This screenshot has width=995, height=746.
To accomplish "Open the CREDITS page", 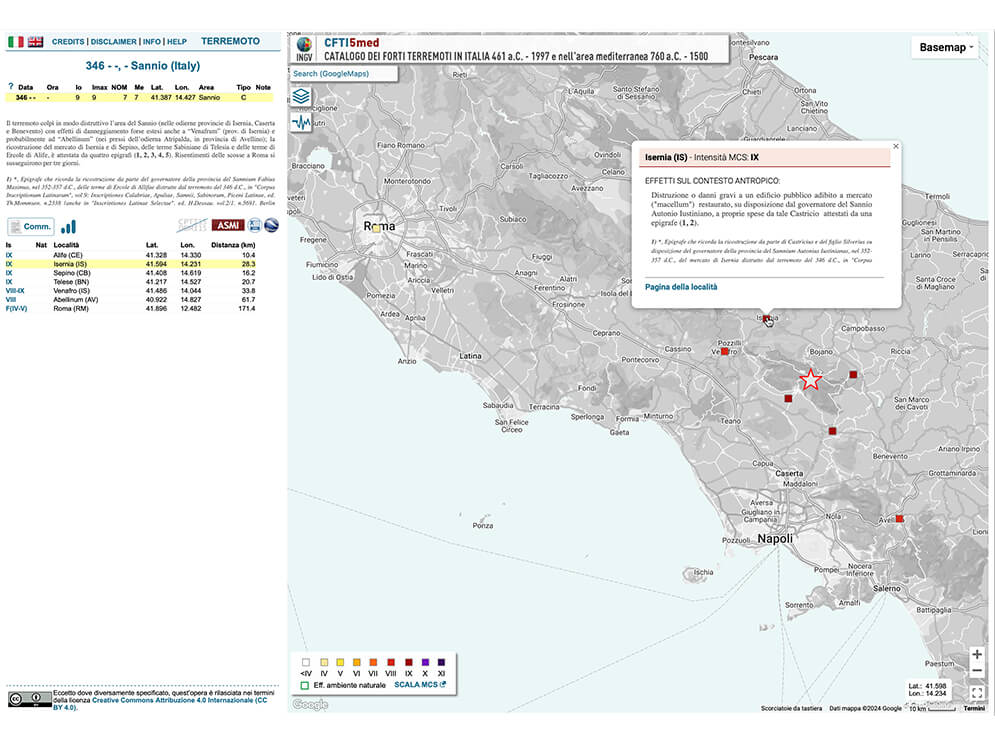I will pyautogui.click(x=68, y=42).
